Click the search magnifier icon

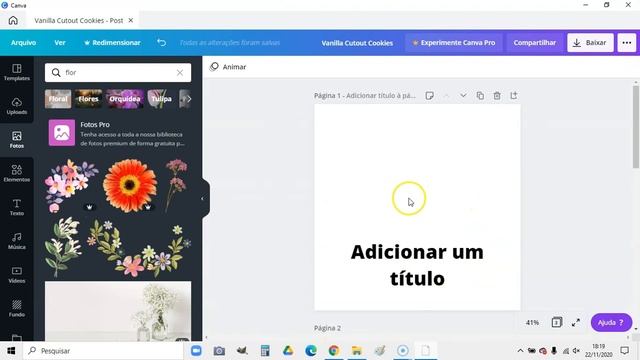click(56, 73)
